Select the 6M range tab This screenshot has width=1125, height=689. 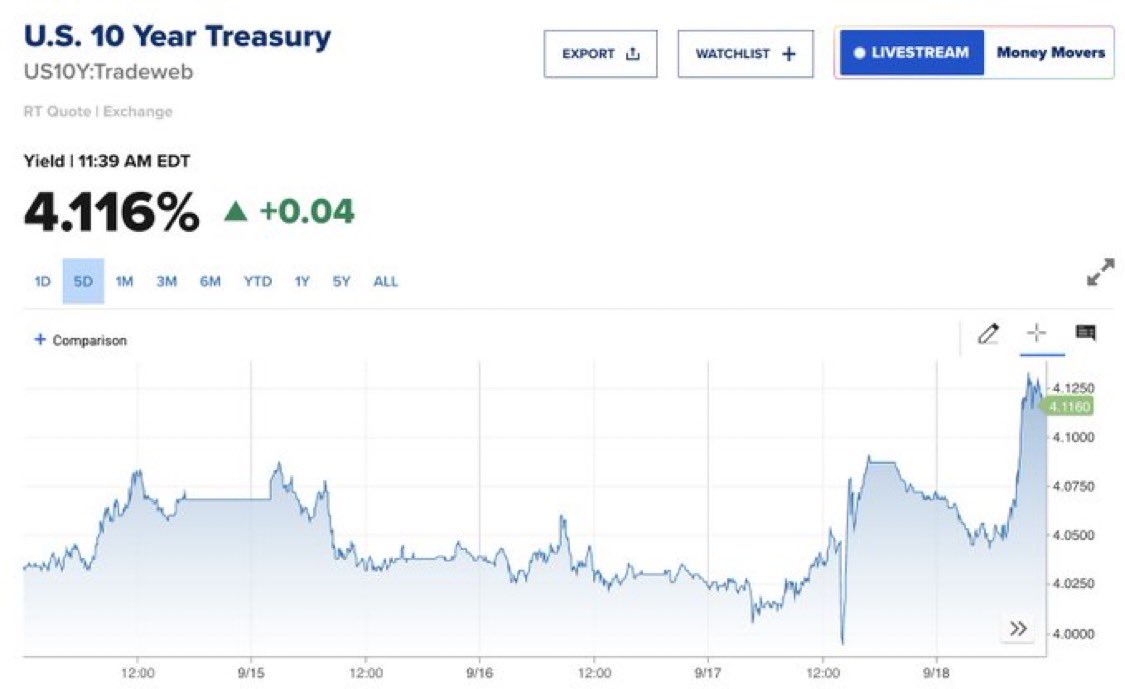[210, 282]
